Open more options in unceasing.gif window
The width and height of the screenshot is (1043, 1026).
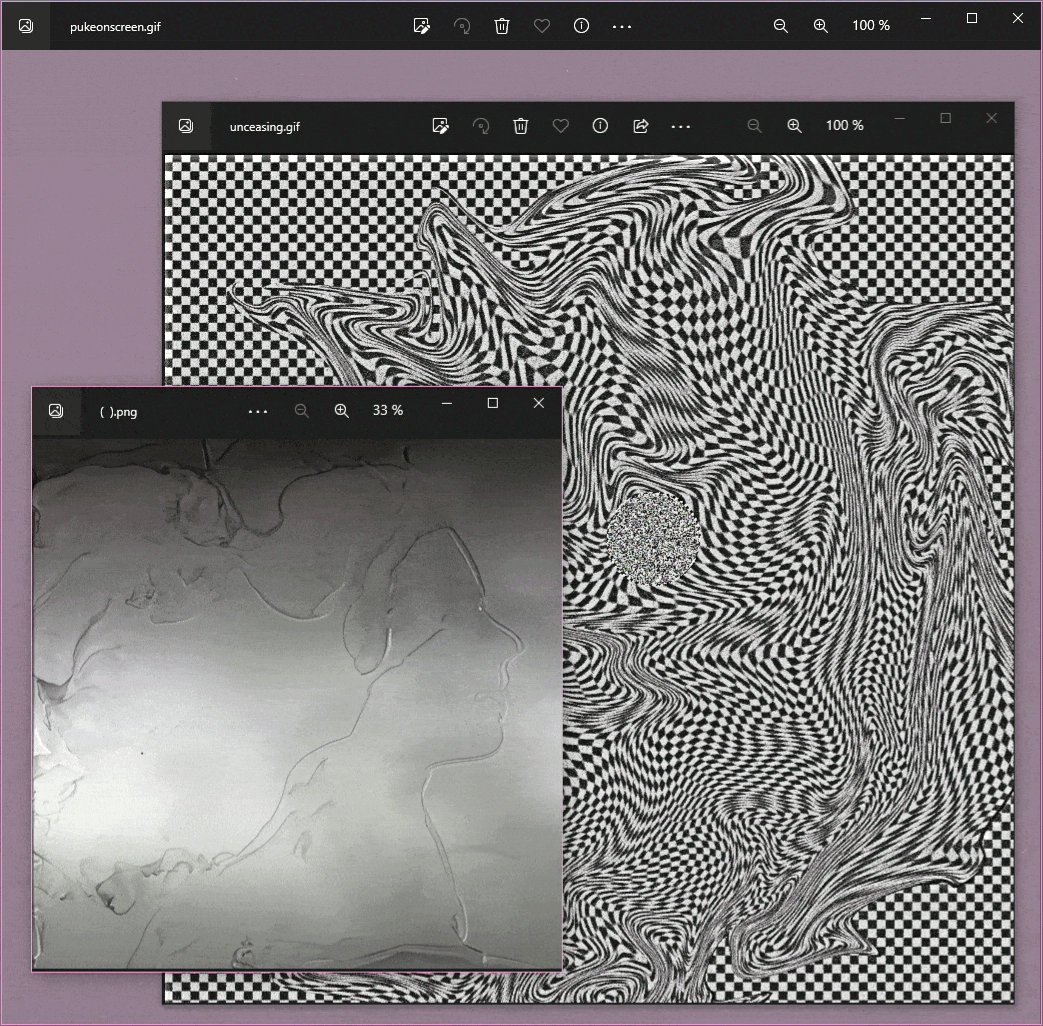click(x=680, y=126)
